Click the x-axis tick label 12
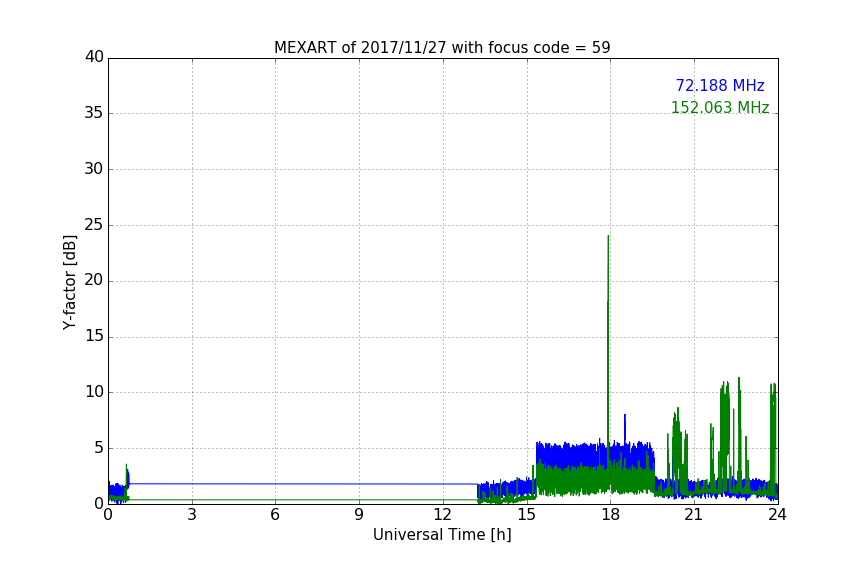This screenshot has width=864, height=576. [443, 515]
